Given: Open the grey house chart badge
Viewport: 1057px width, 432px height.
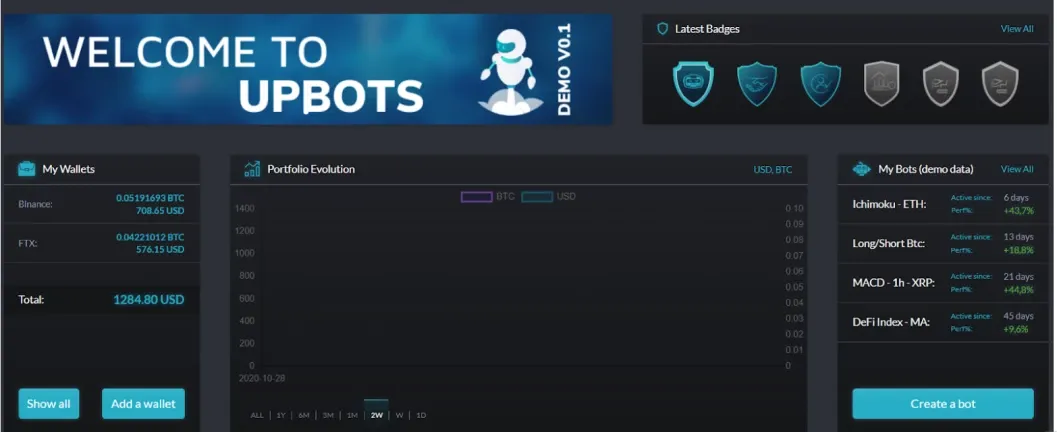Looking at the screenshot, I should pyautogui.click(x=882, y=84).
